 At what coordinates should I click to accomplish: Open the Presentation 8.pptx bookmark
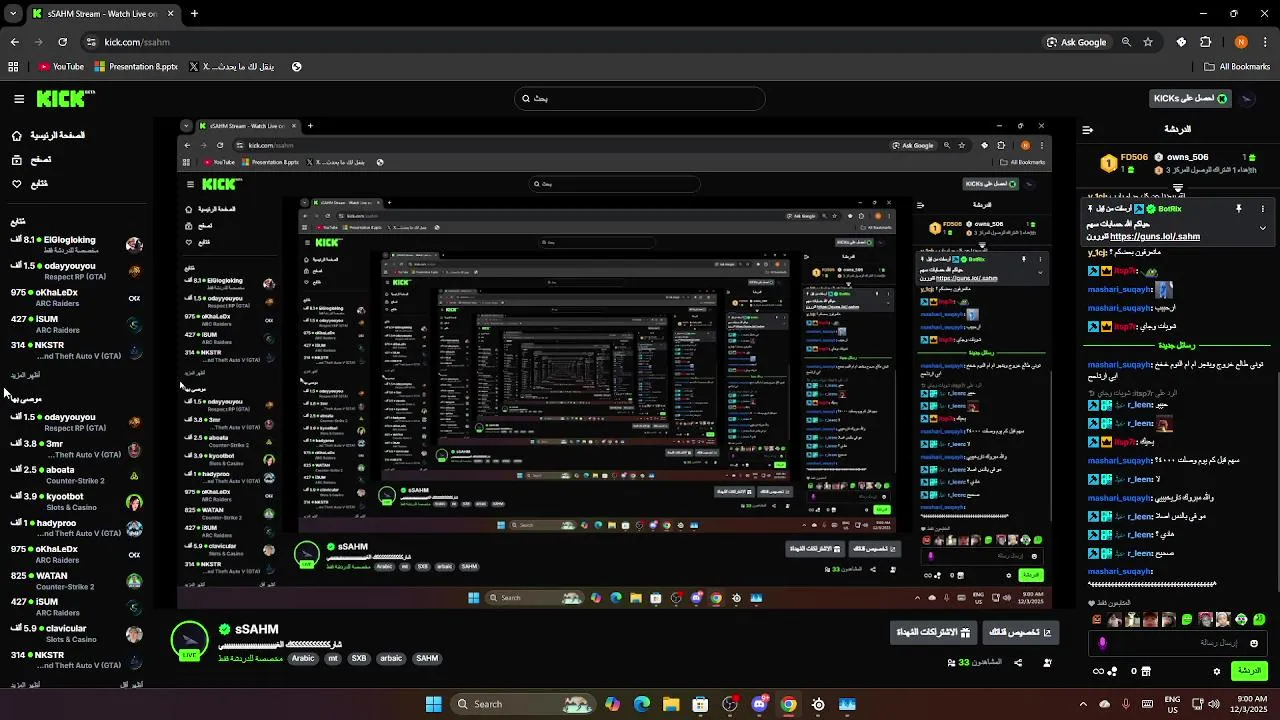(x=136, y=67)
